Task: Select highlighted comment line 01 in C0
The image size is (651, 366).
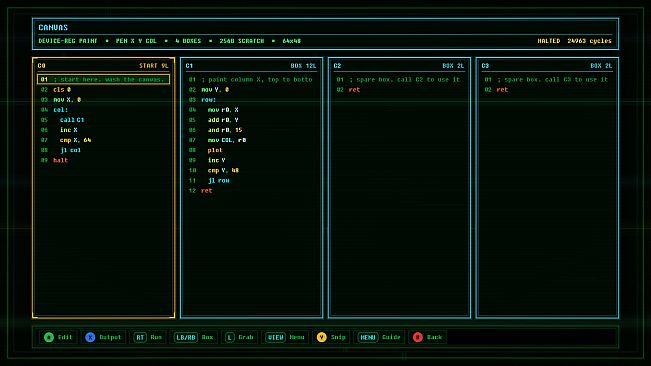Action: coord(103,79)
